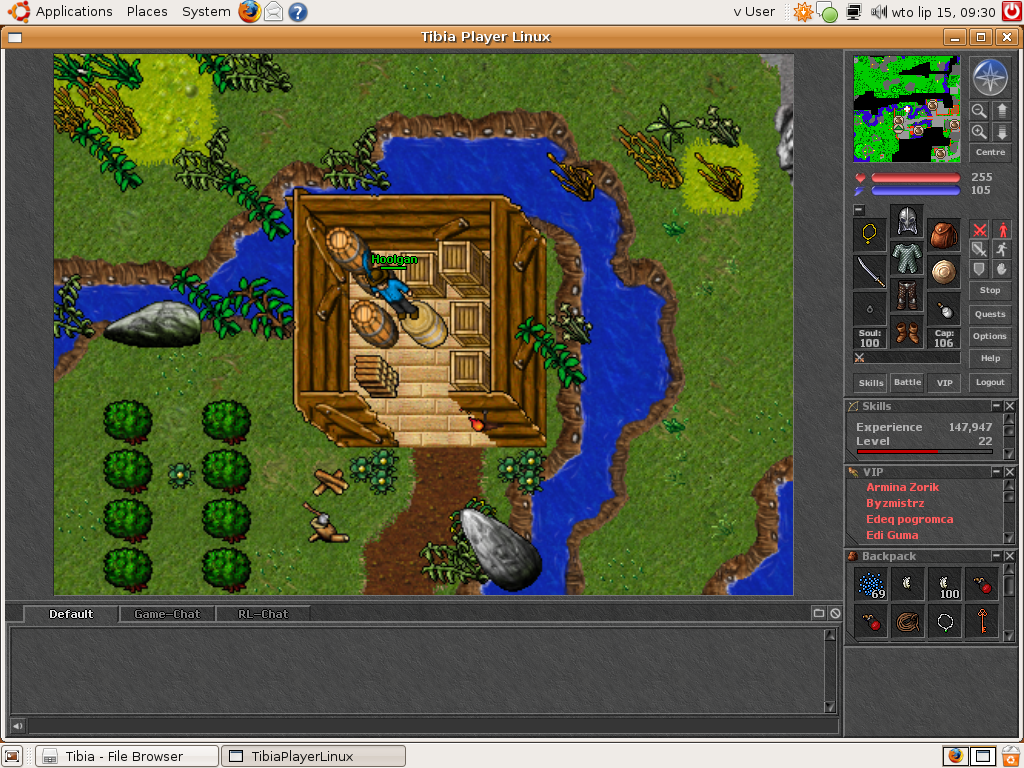Toggle stand-while-fighting mode (red figure)
Viewport: 1024px width, 768px height.
(1002, 230)
